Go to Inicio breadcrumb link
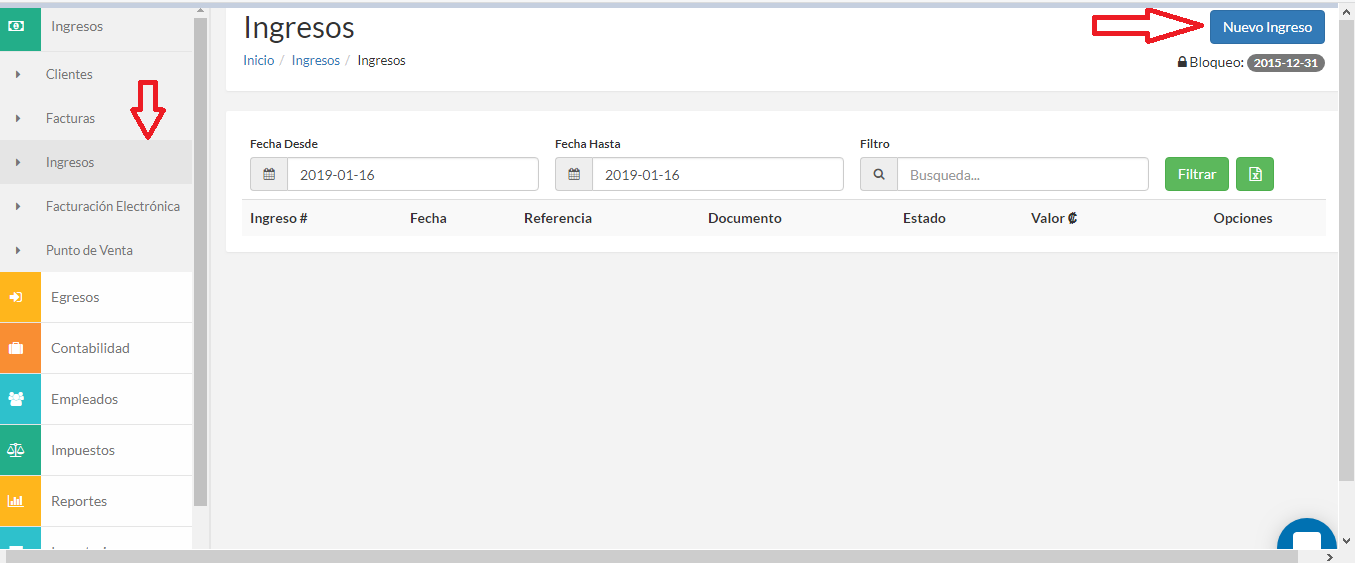 coord(258,60)
